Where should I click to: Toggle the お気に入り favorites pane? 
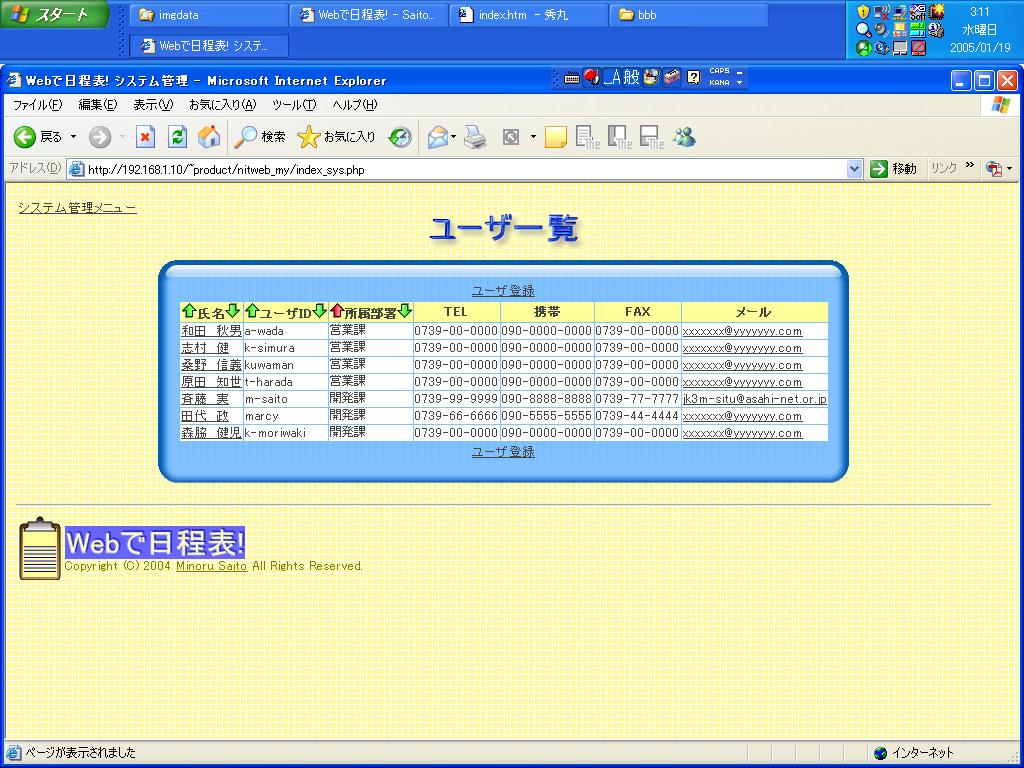click(x=337, y=137)
